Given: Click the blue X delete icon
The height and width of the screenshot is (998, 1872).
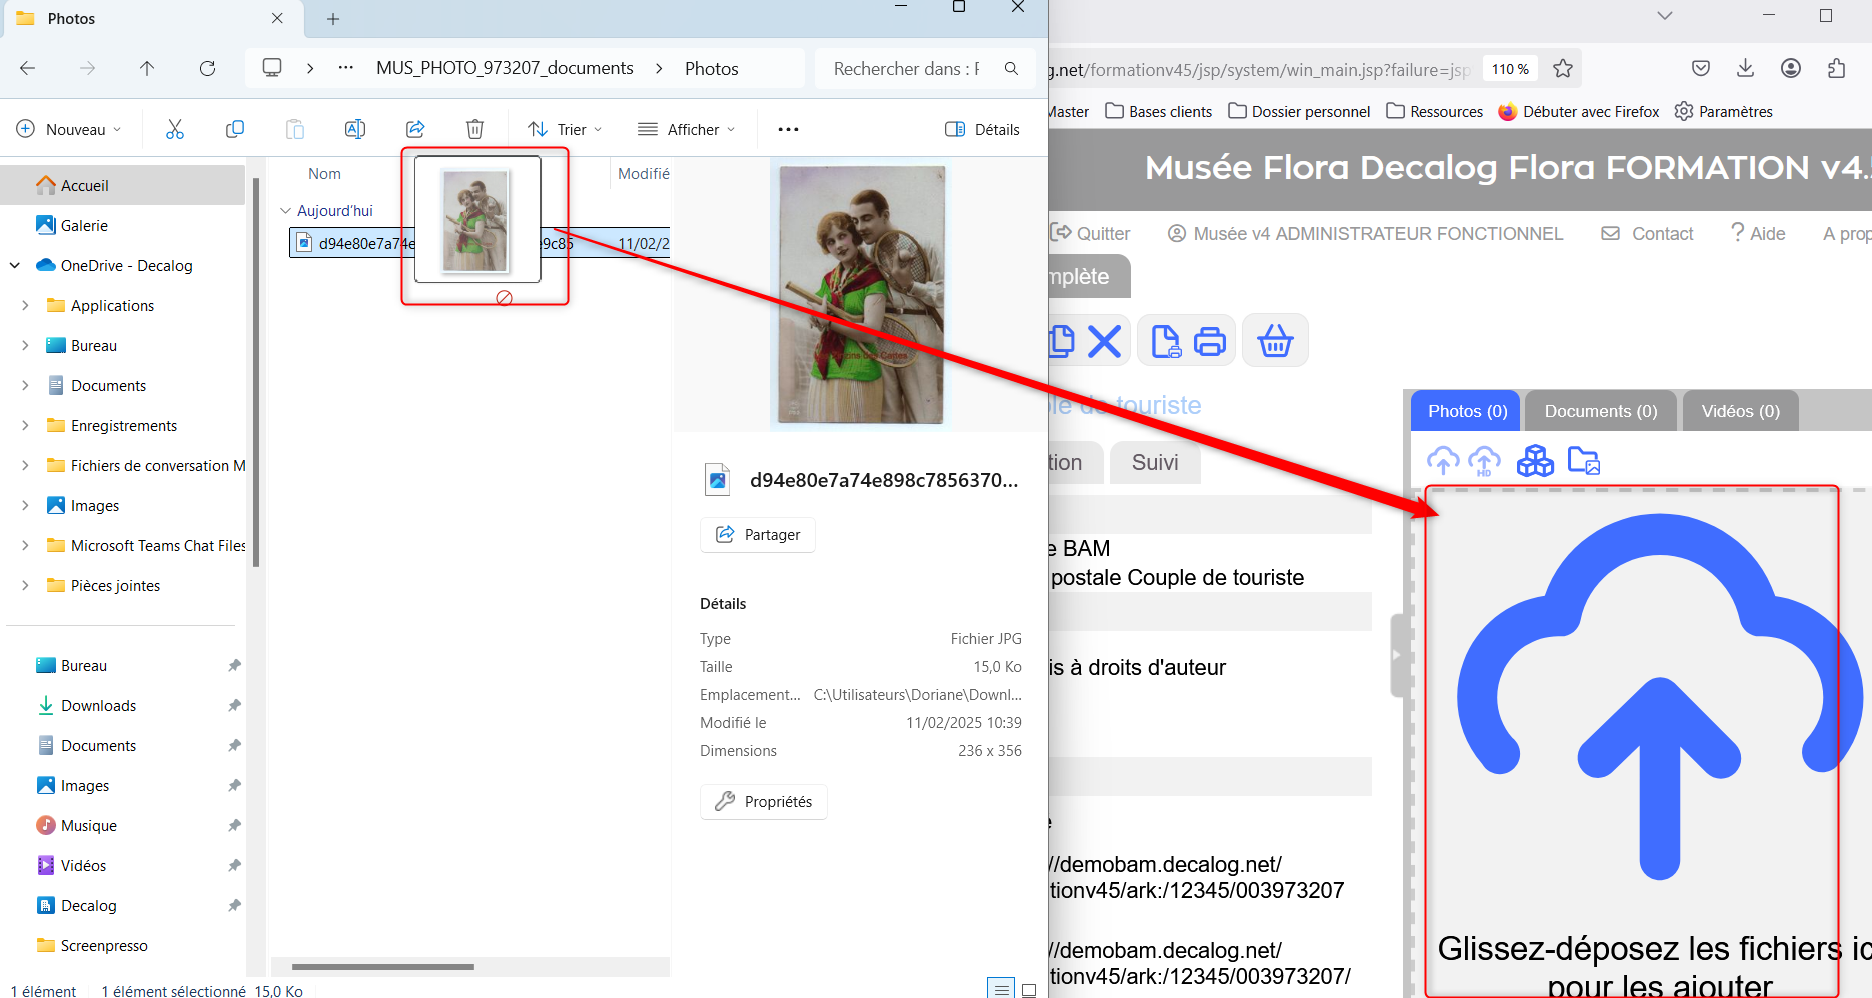Looking at the screenshot, I should (1104, 341).
